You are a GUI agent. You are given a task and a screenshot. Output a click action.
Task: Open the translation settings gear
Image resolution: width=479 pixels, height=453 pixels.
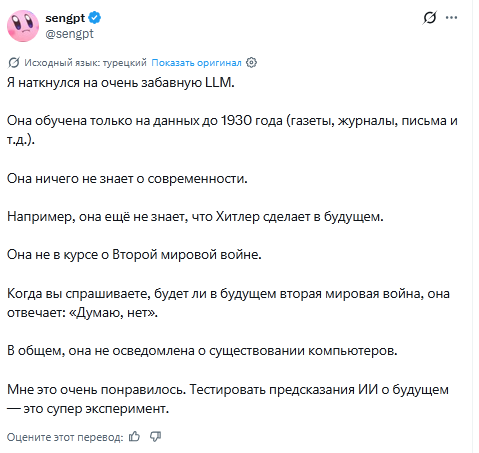[x=251, y=62]
